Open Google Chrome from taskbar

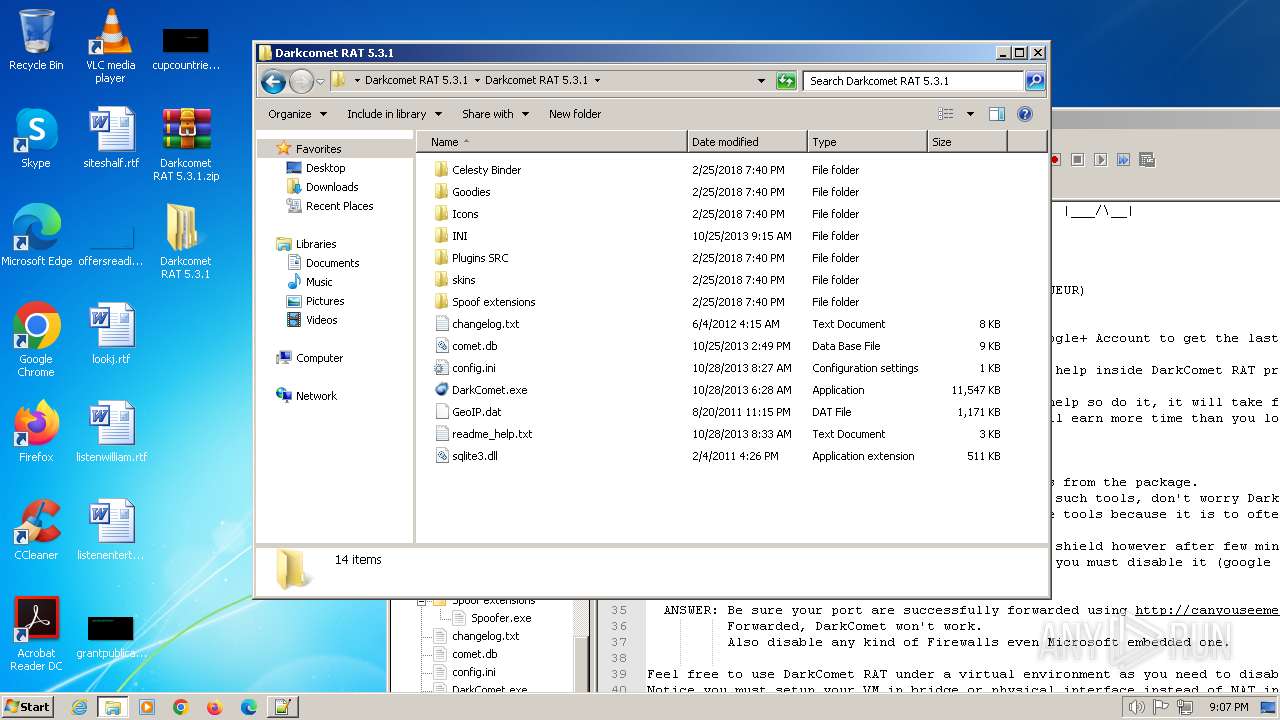pyautogui.click(x=180, y=707)
